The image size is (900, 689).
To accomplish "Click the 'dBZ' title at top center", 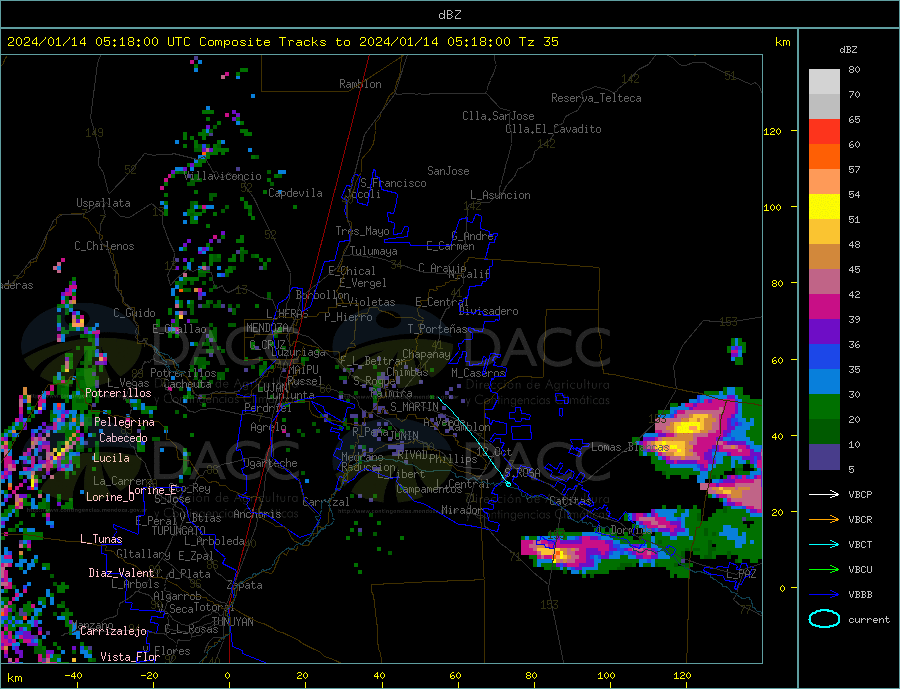I will (449, 15).
